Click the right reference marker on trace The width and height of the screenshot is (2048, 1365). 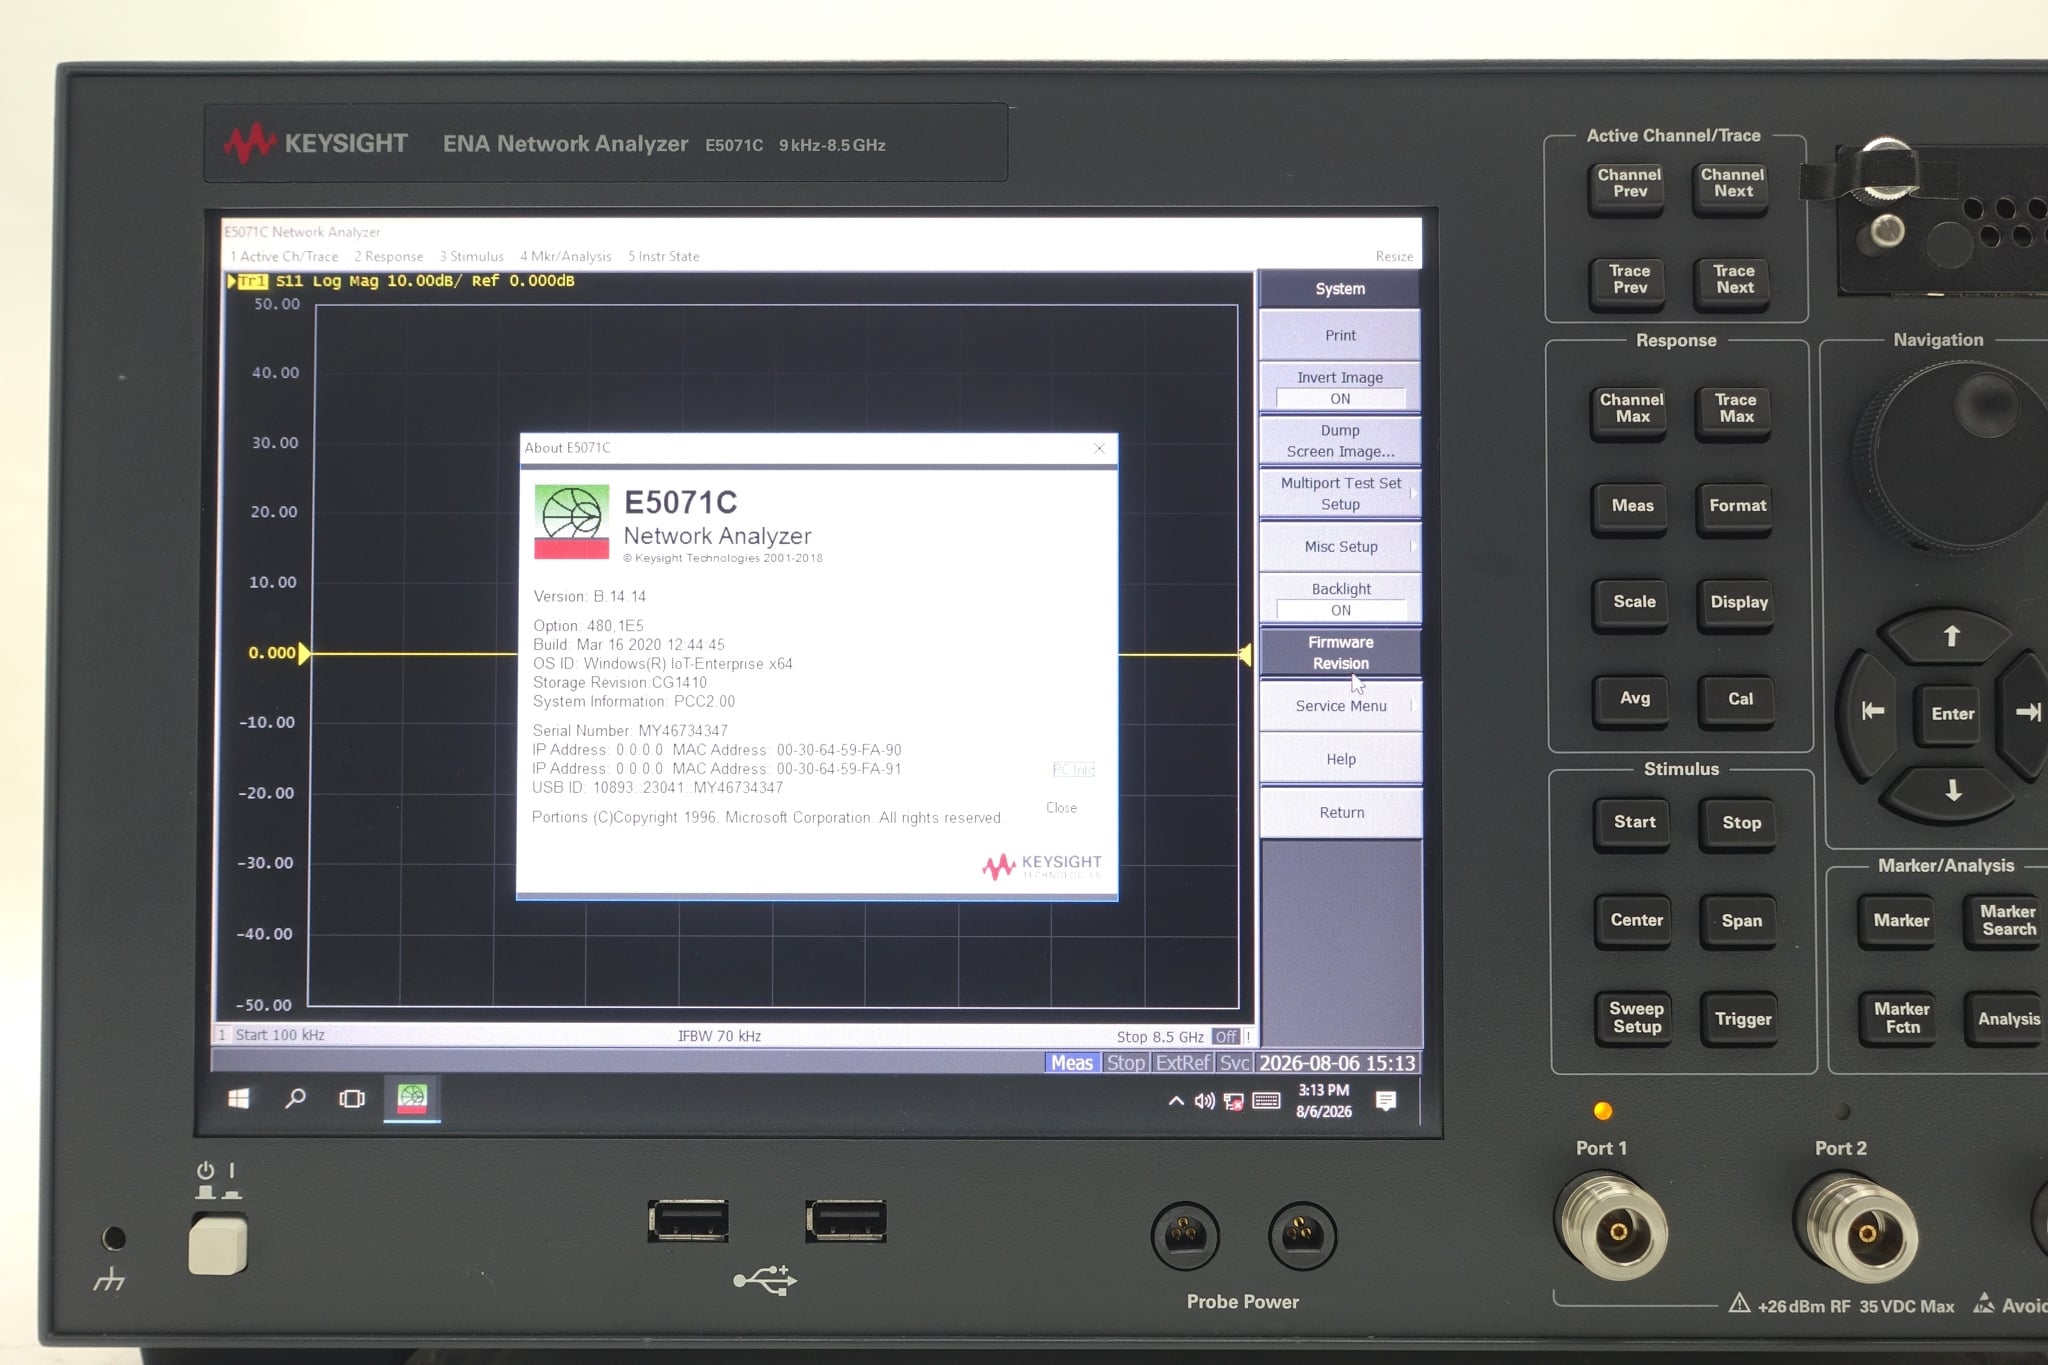click(1245, 655)
